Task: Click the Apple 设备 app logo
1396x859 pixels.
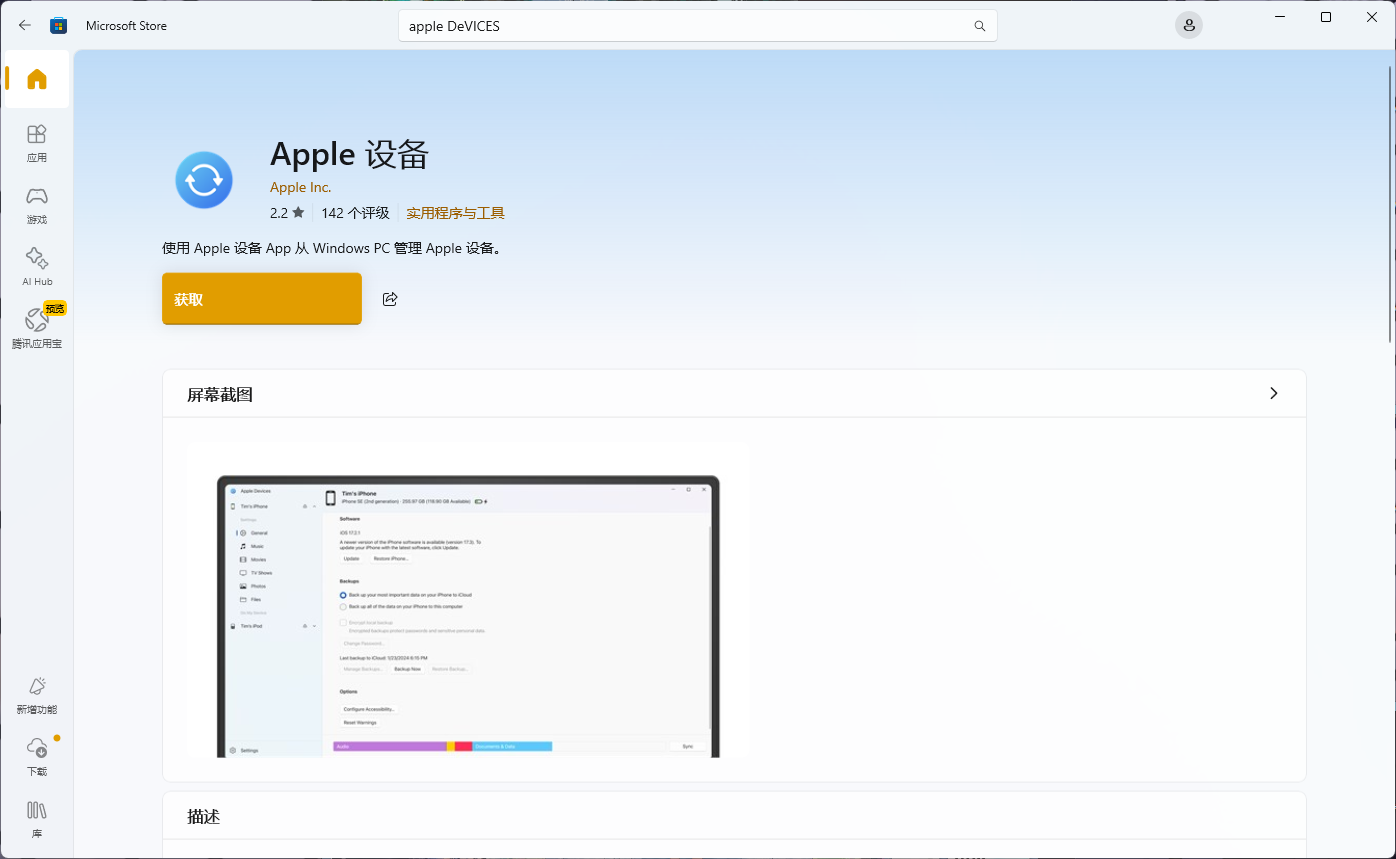Action: point(204,180)
